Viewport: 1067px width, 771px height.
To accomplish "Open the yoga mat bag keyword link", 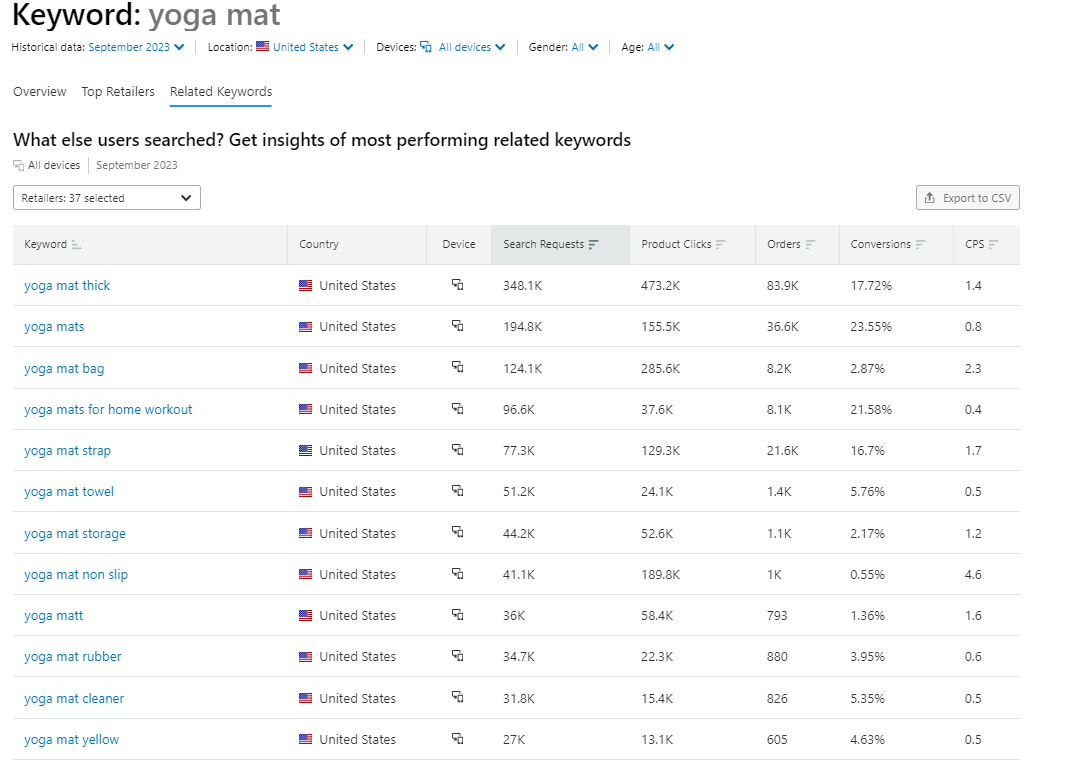I will [x=64, y=369].
